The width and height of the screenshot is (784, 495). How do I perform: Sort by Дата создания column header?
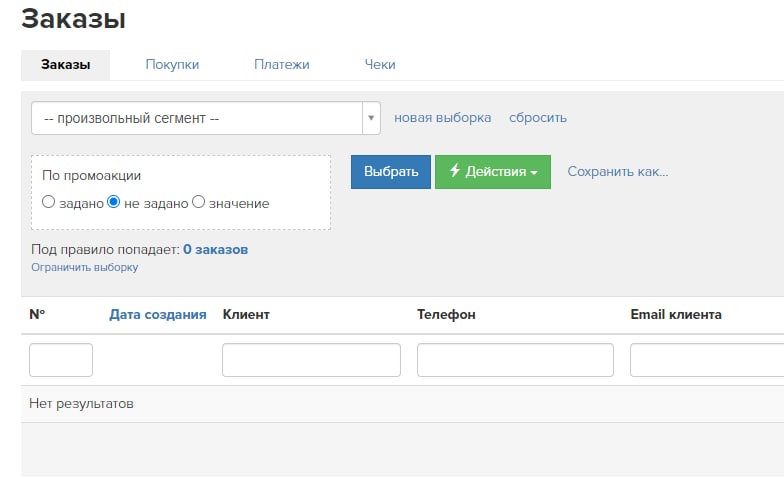point(158,314)
